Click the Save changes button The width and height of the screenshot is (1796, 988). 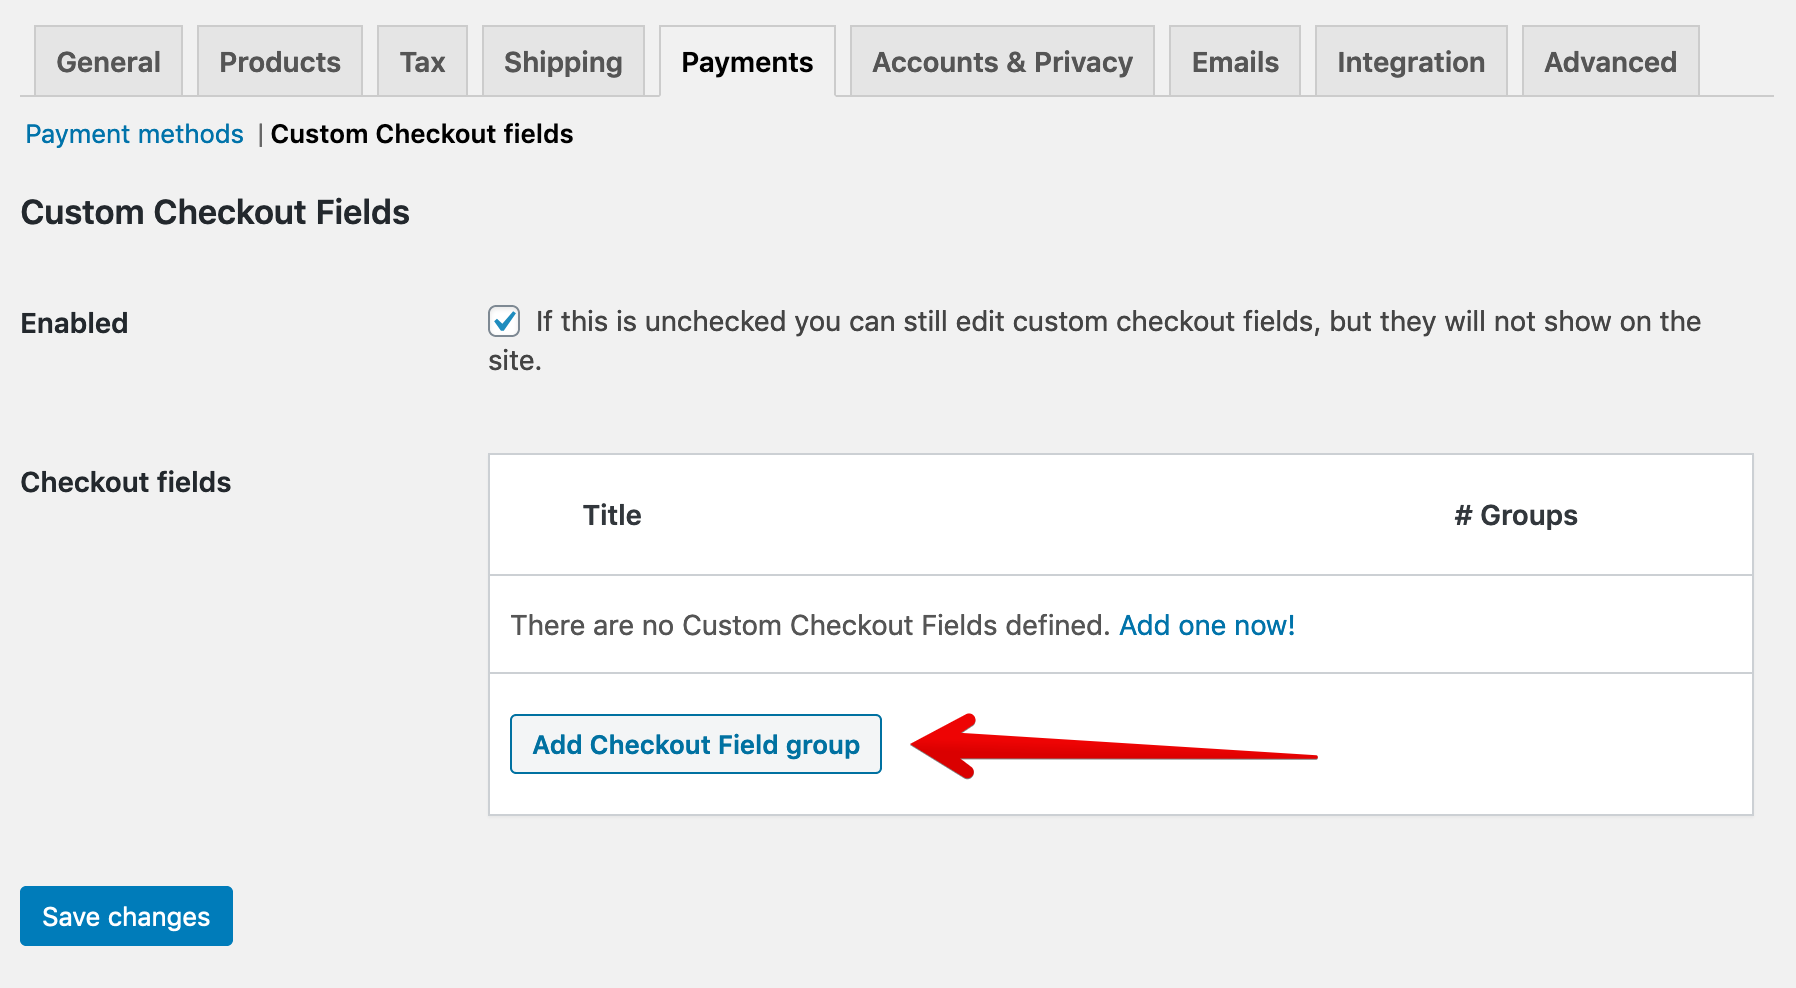[x=126, y=916]
